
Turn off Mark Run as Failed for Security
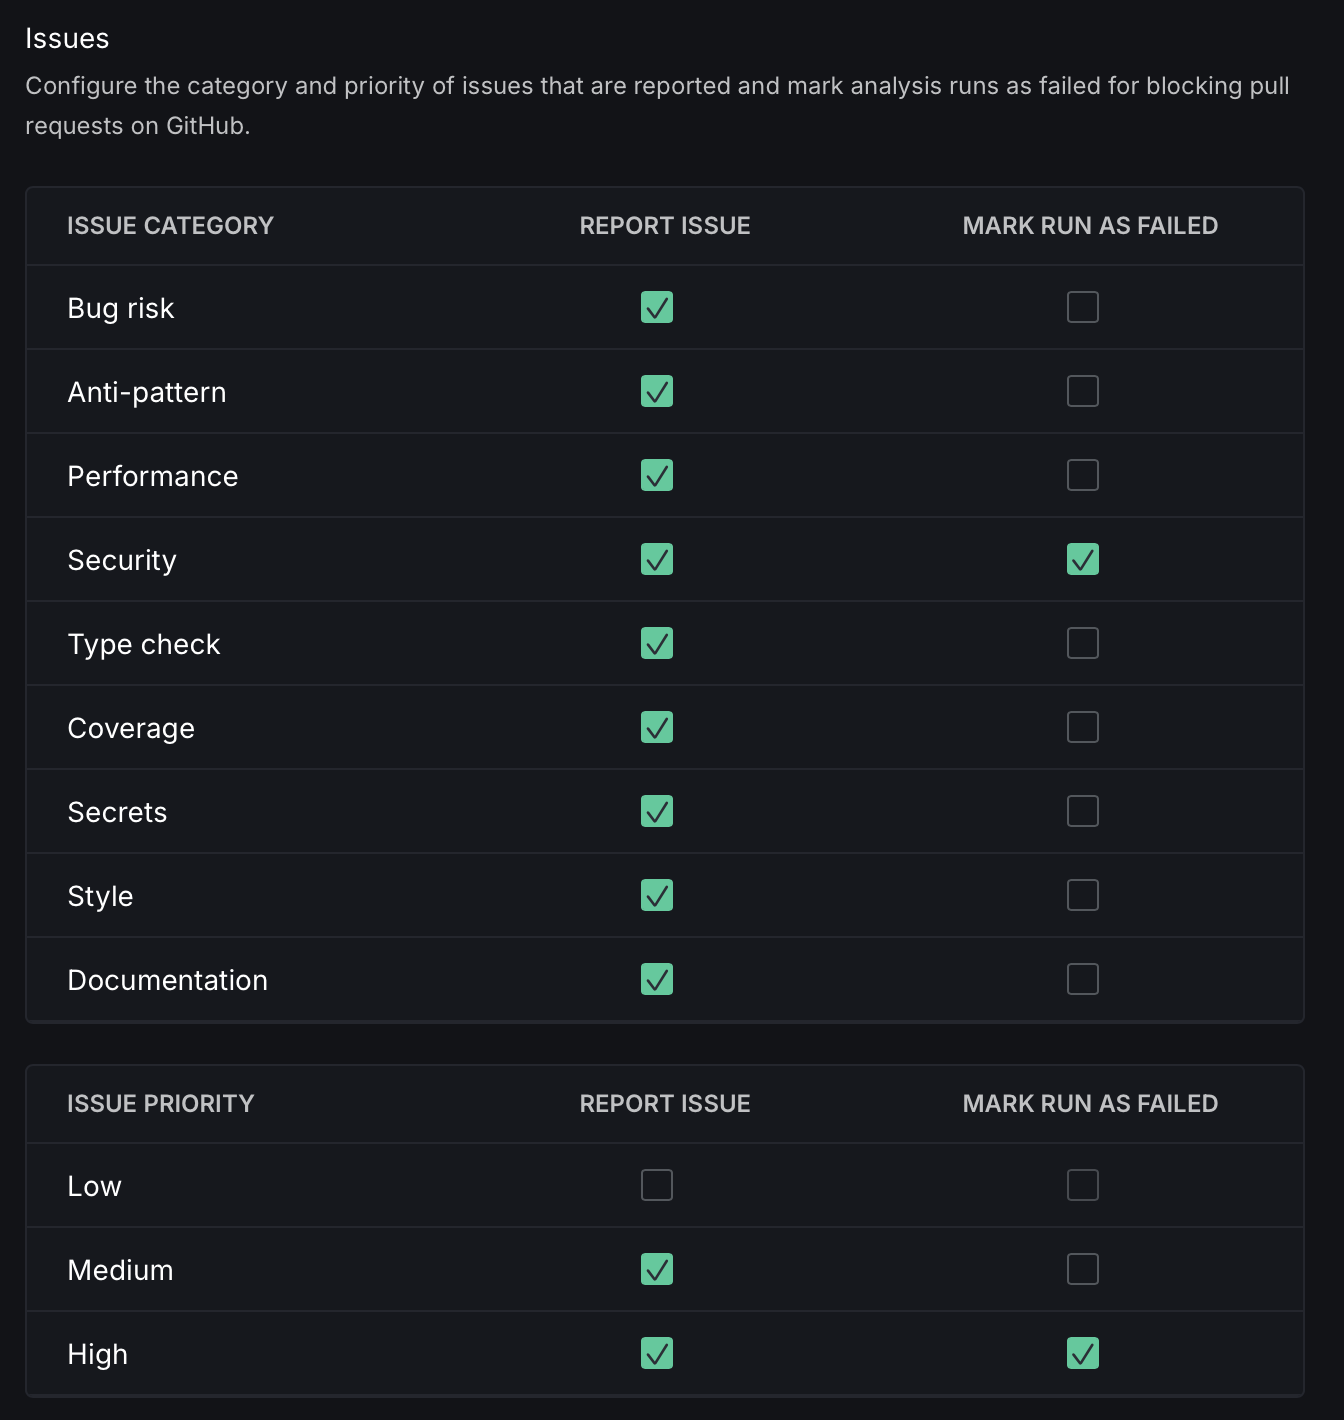(x=1083, y=559)
